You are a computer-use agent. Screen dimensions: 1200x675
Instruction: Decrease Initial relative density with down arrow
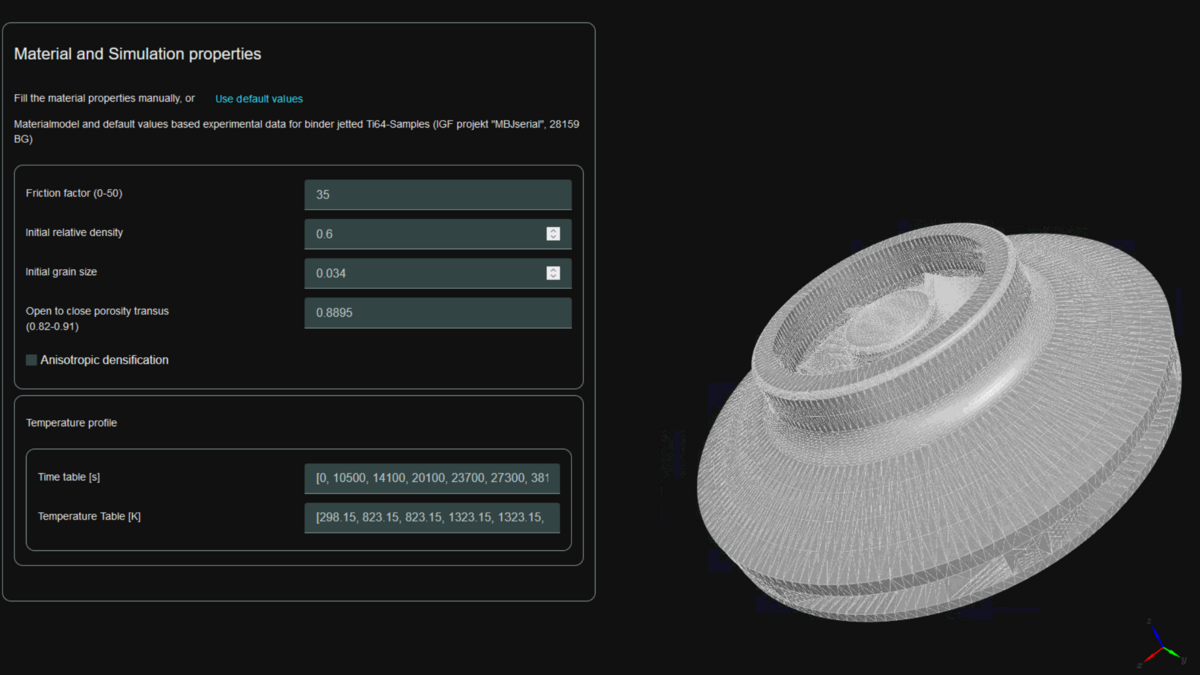coord(553,237)
